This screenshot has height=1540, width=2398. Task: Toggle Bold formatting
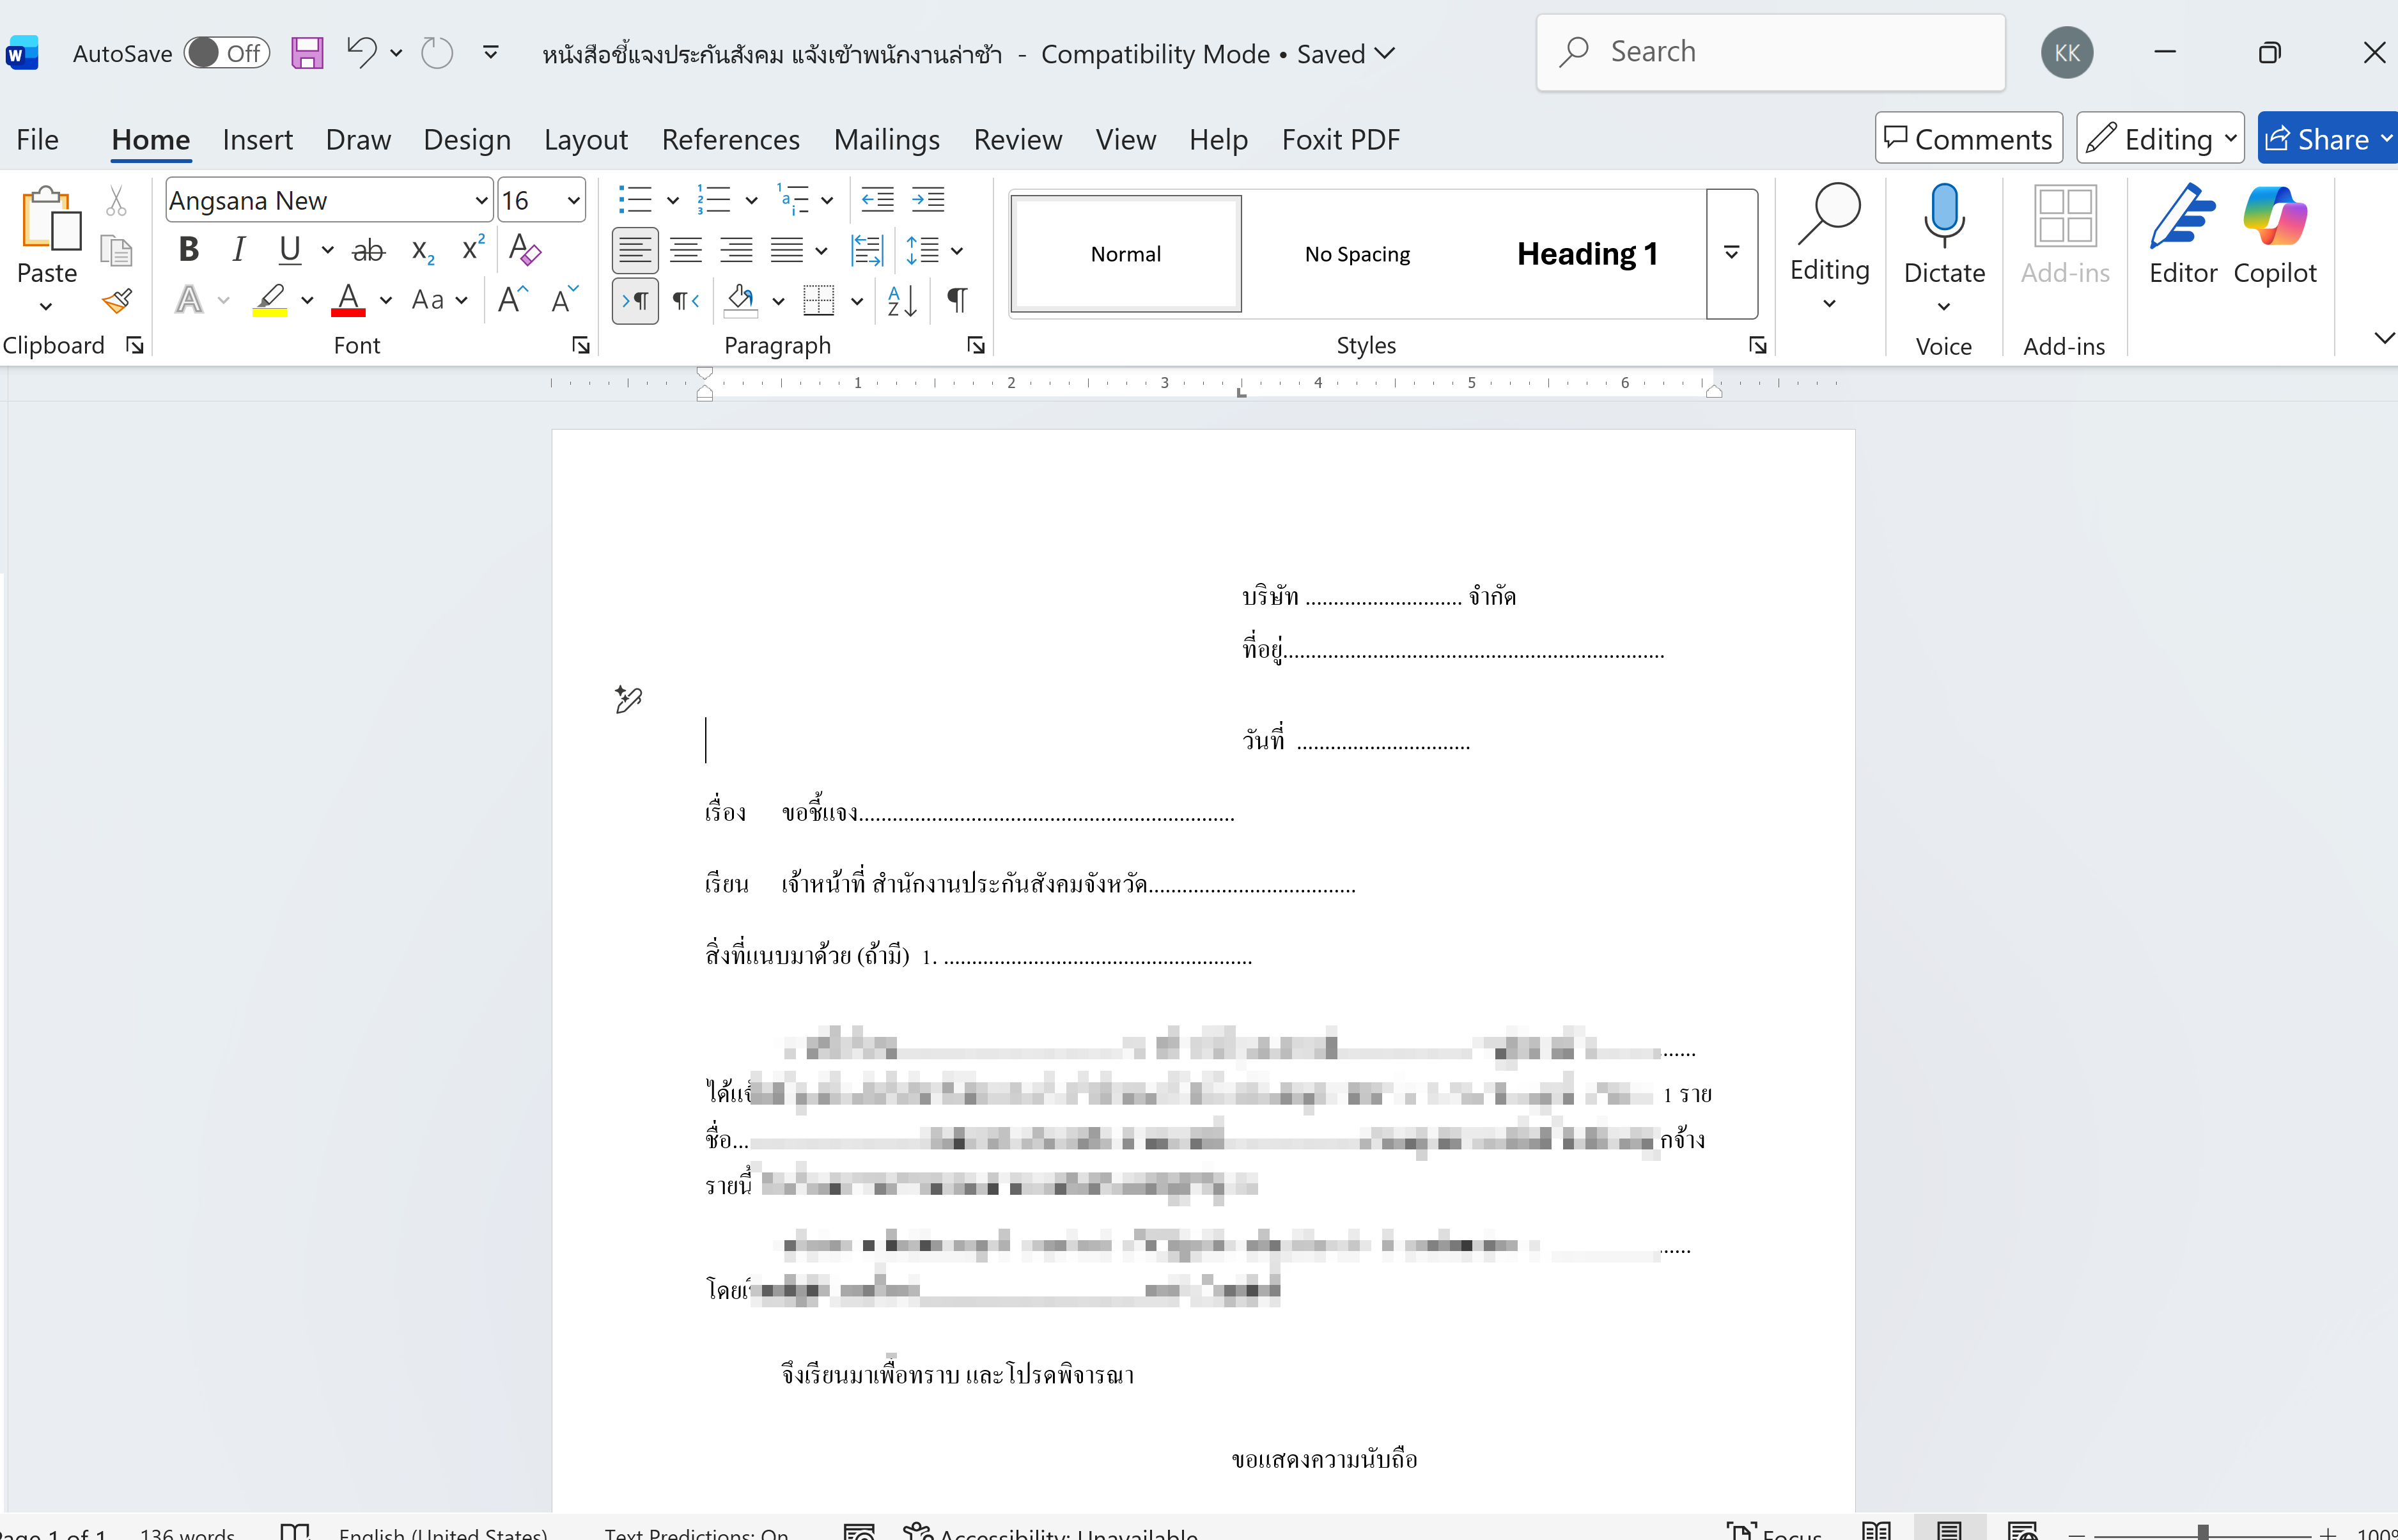click(189, 250)
